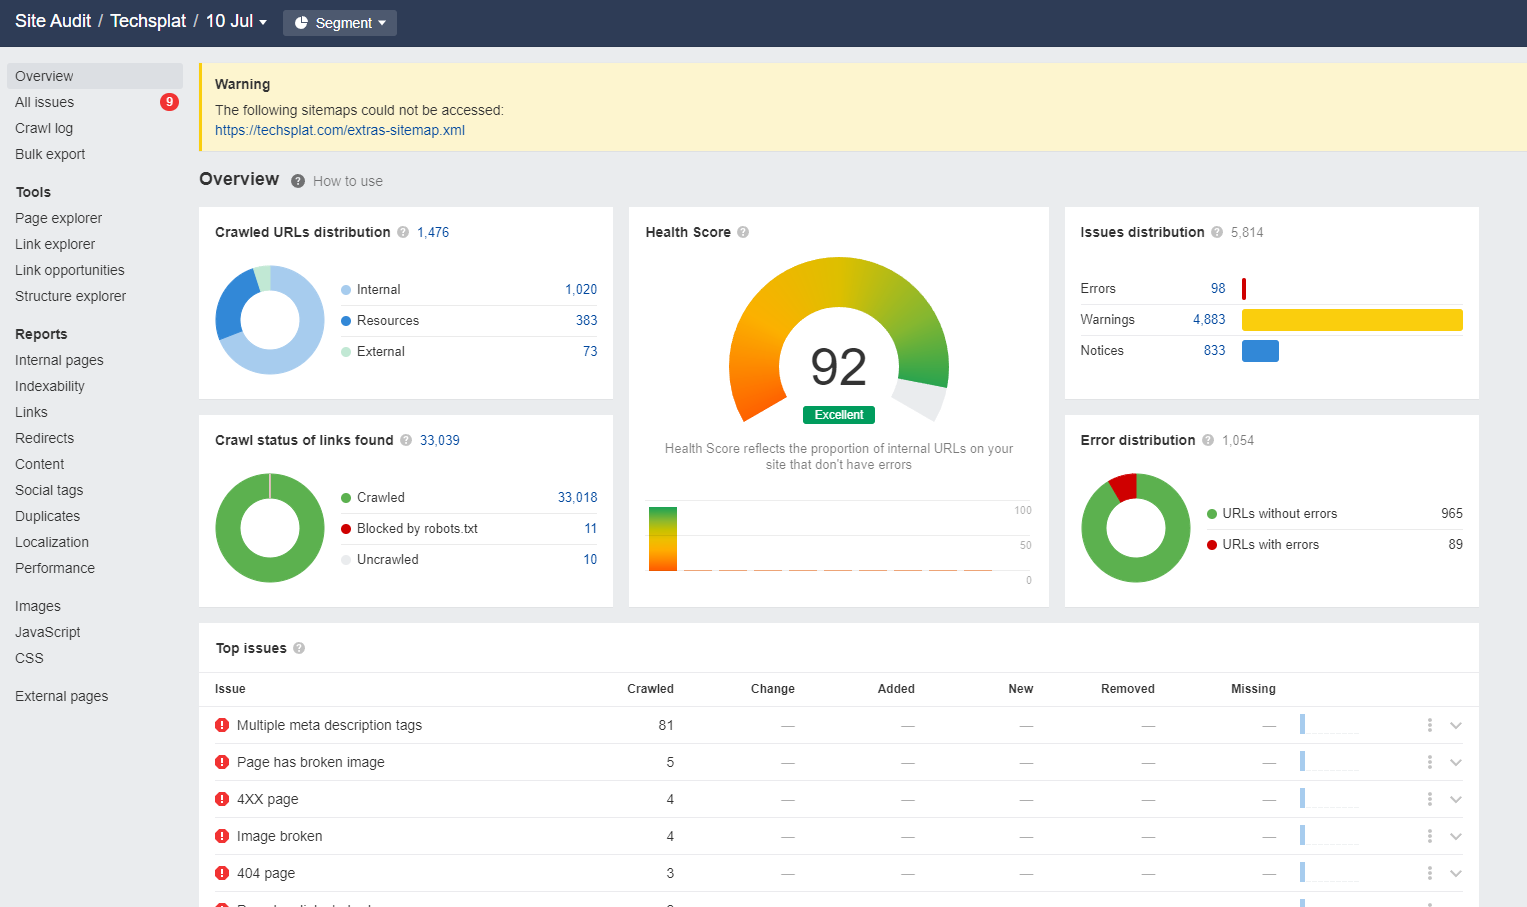The height and width of the screenshot is (907, 1527).
Task: Click the Health Score help icon
Action: 743,232
